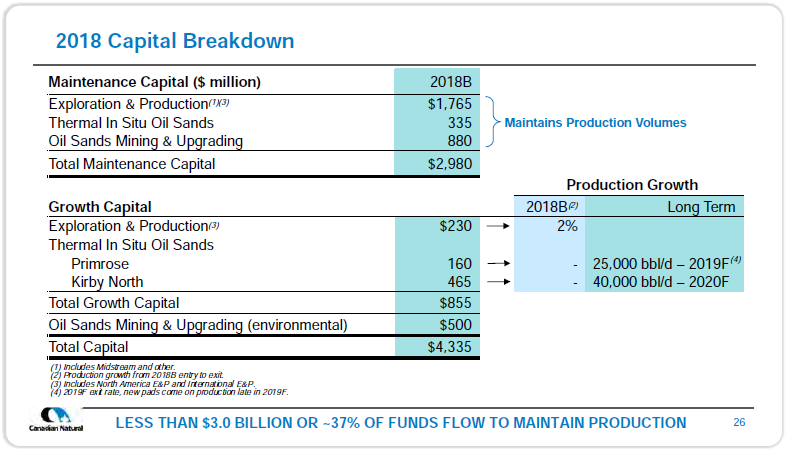The image size is (792, 452).
Task: Select the '$230' growth capital value
Action: pyautogui.click(x=456, y=226)
